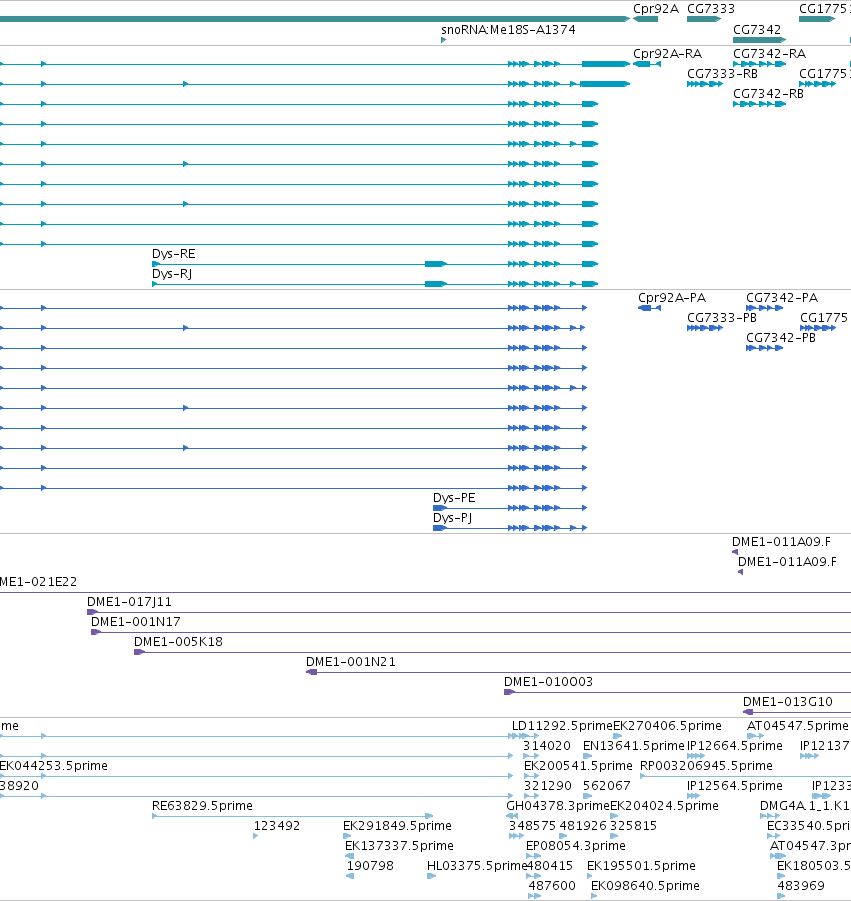The image size is (851, 901).
Task: Select the Cpr92A-RA transcript label
Action: tap(667, 54)
